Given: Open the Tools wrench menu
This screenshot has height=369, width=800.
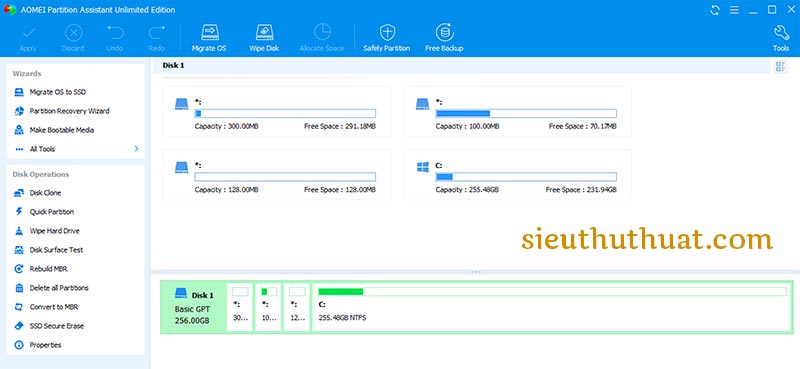Looking at the screenshot, I should pyautogui.click(x=781, y=38).
